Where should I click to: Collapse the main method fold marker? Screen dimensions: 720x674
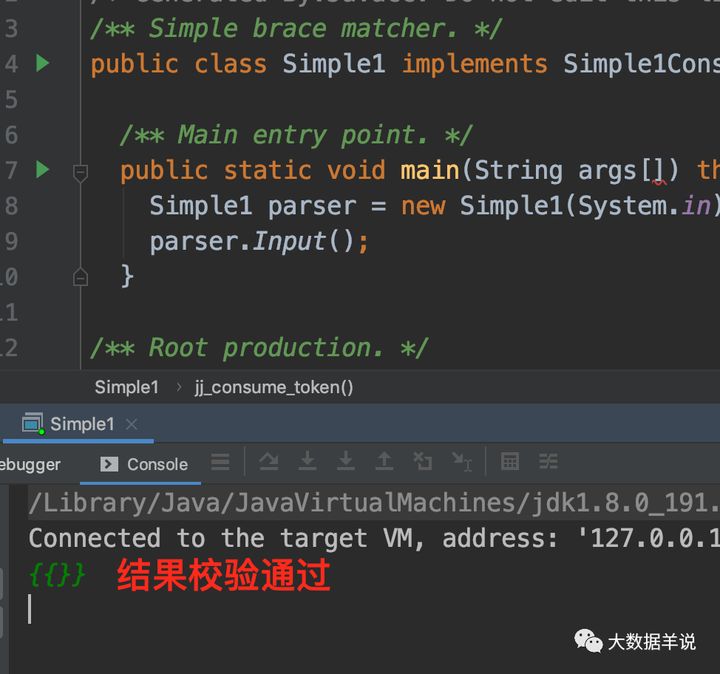pyautogui.click(x=80, y=173)
